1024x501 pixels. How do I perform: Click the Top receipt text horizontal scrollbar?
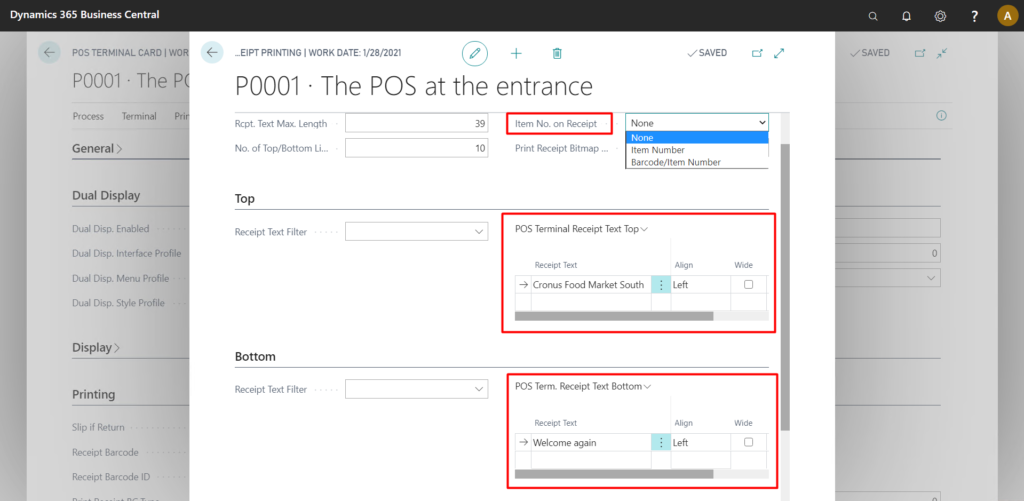pyautogui.click(x=614, y=315)
